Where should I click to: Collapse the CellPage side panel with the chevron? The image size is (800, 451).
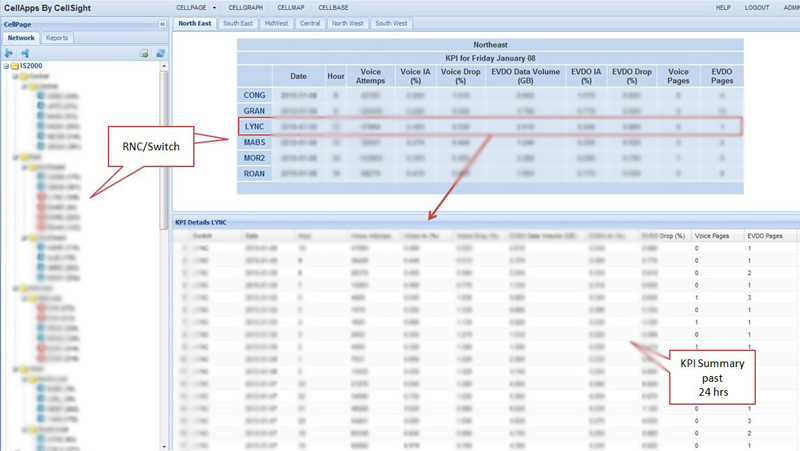click(x=162, y=23)
